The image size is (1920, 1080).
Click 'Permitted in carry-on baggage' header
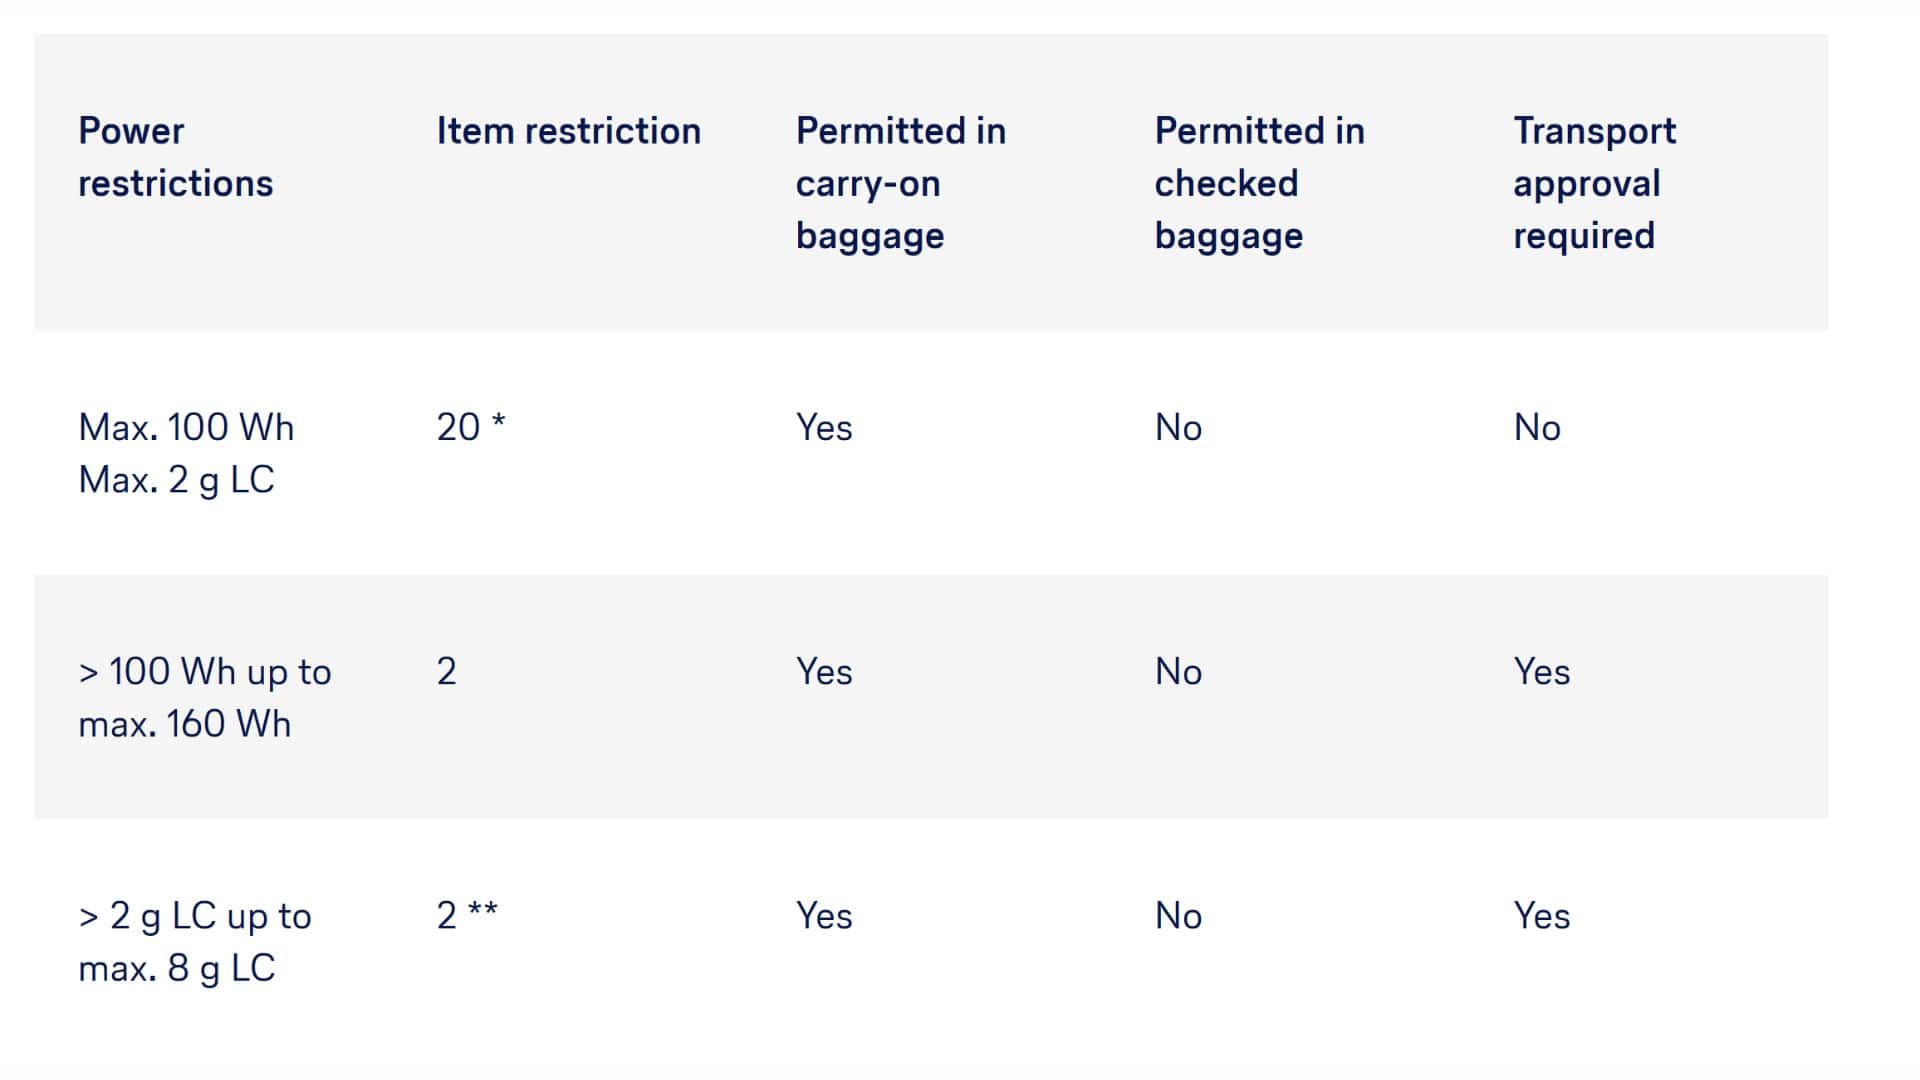point(900,183)
